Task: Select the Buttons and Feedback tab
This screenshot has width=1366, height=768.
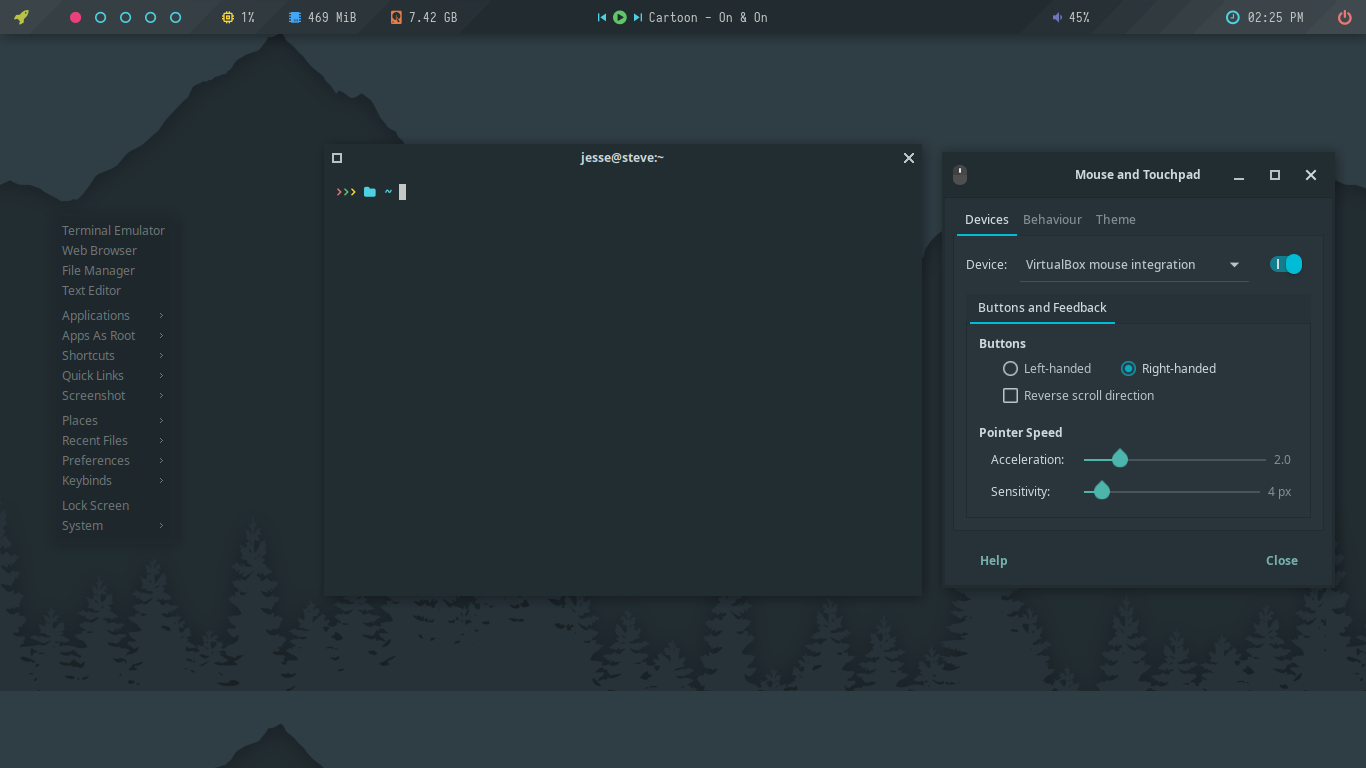Action: 1042,308
